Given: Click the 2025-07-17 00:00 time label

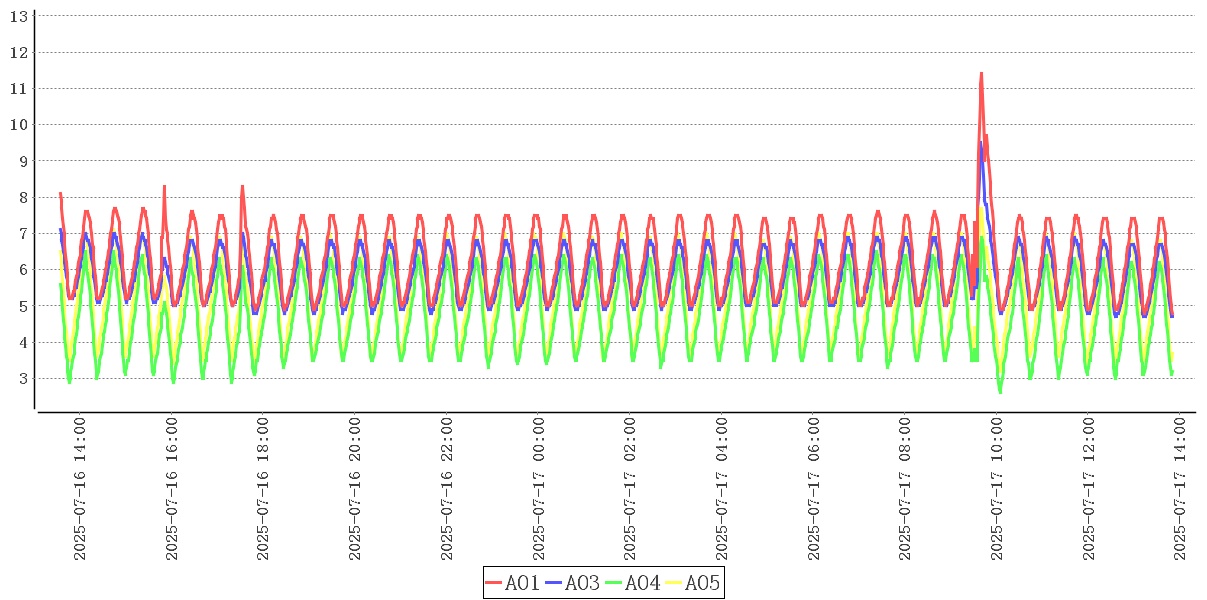Looking at the screenshot, I should point(539,490).
